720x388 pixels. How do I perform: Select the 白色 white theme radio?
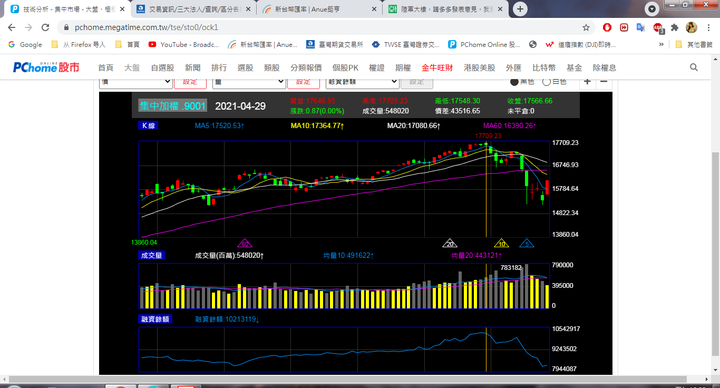[x=546, y=82]
